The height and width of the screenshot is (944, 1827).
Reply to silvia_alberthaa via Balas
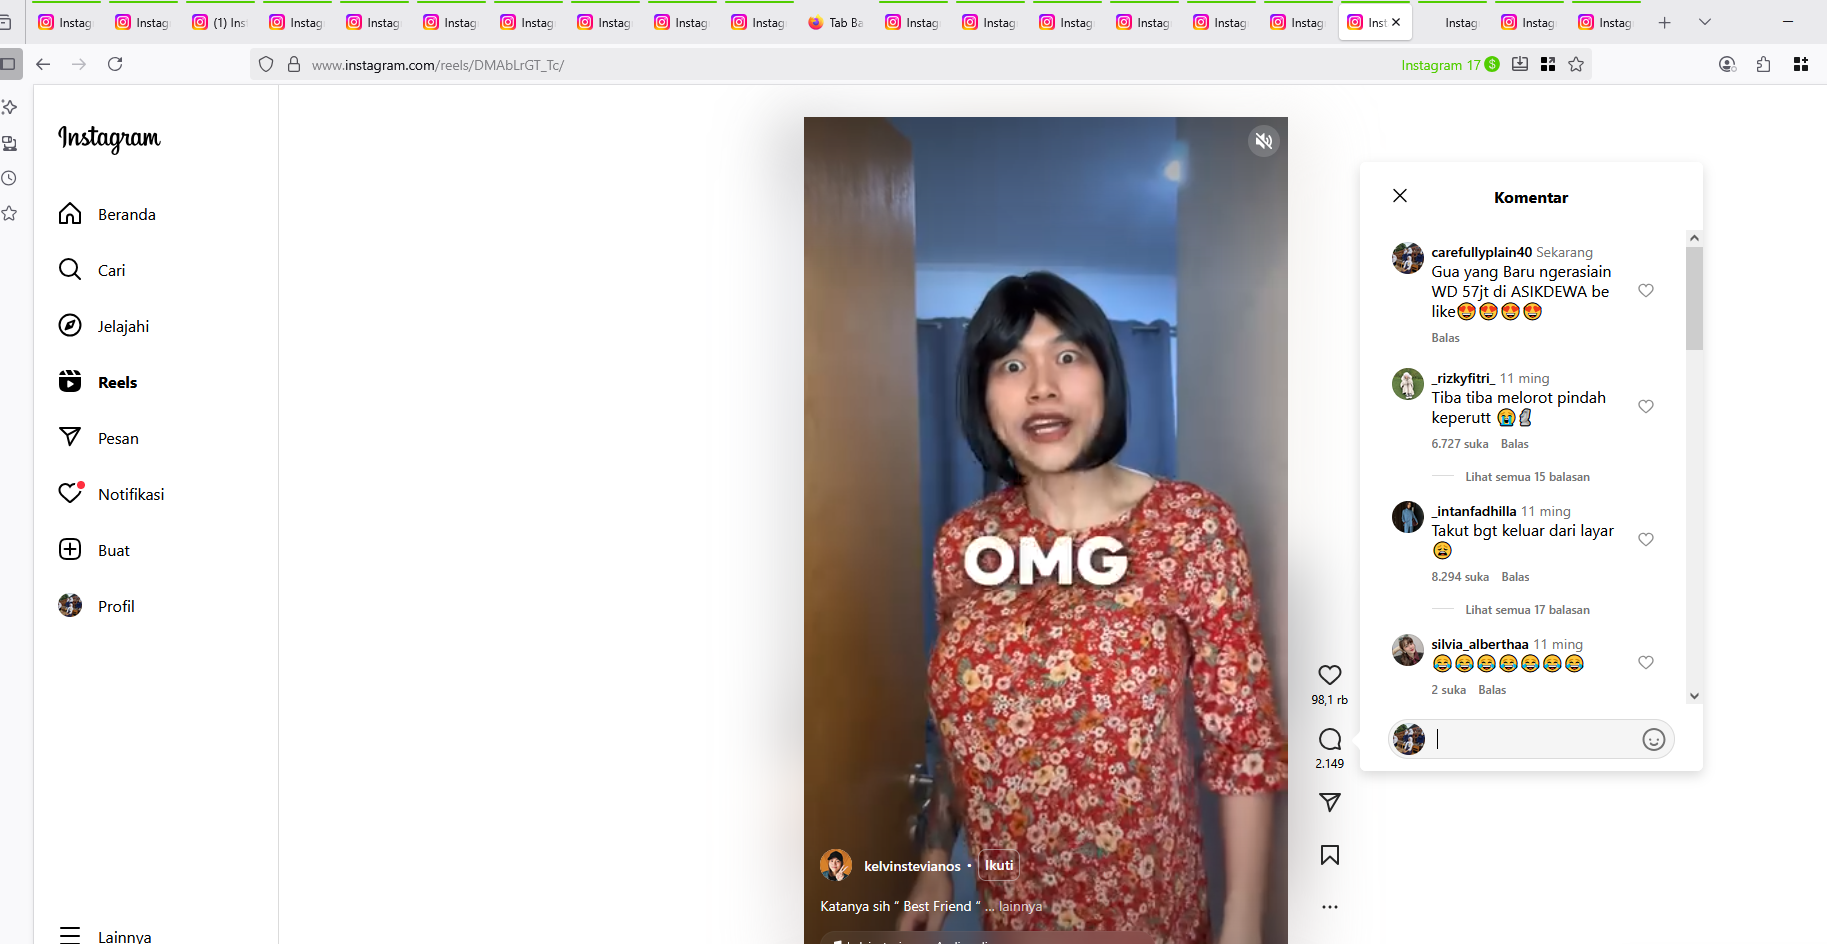tap(1492, 690)
